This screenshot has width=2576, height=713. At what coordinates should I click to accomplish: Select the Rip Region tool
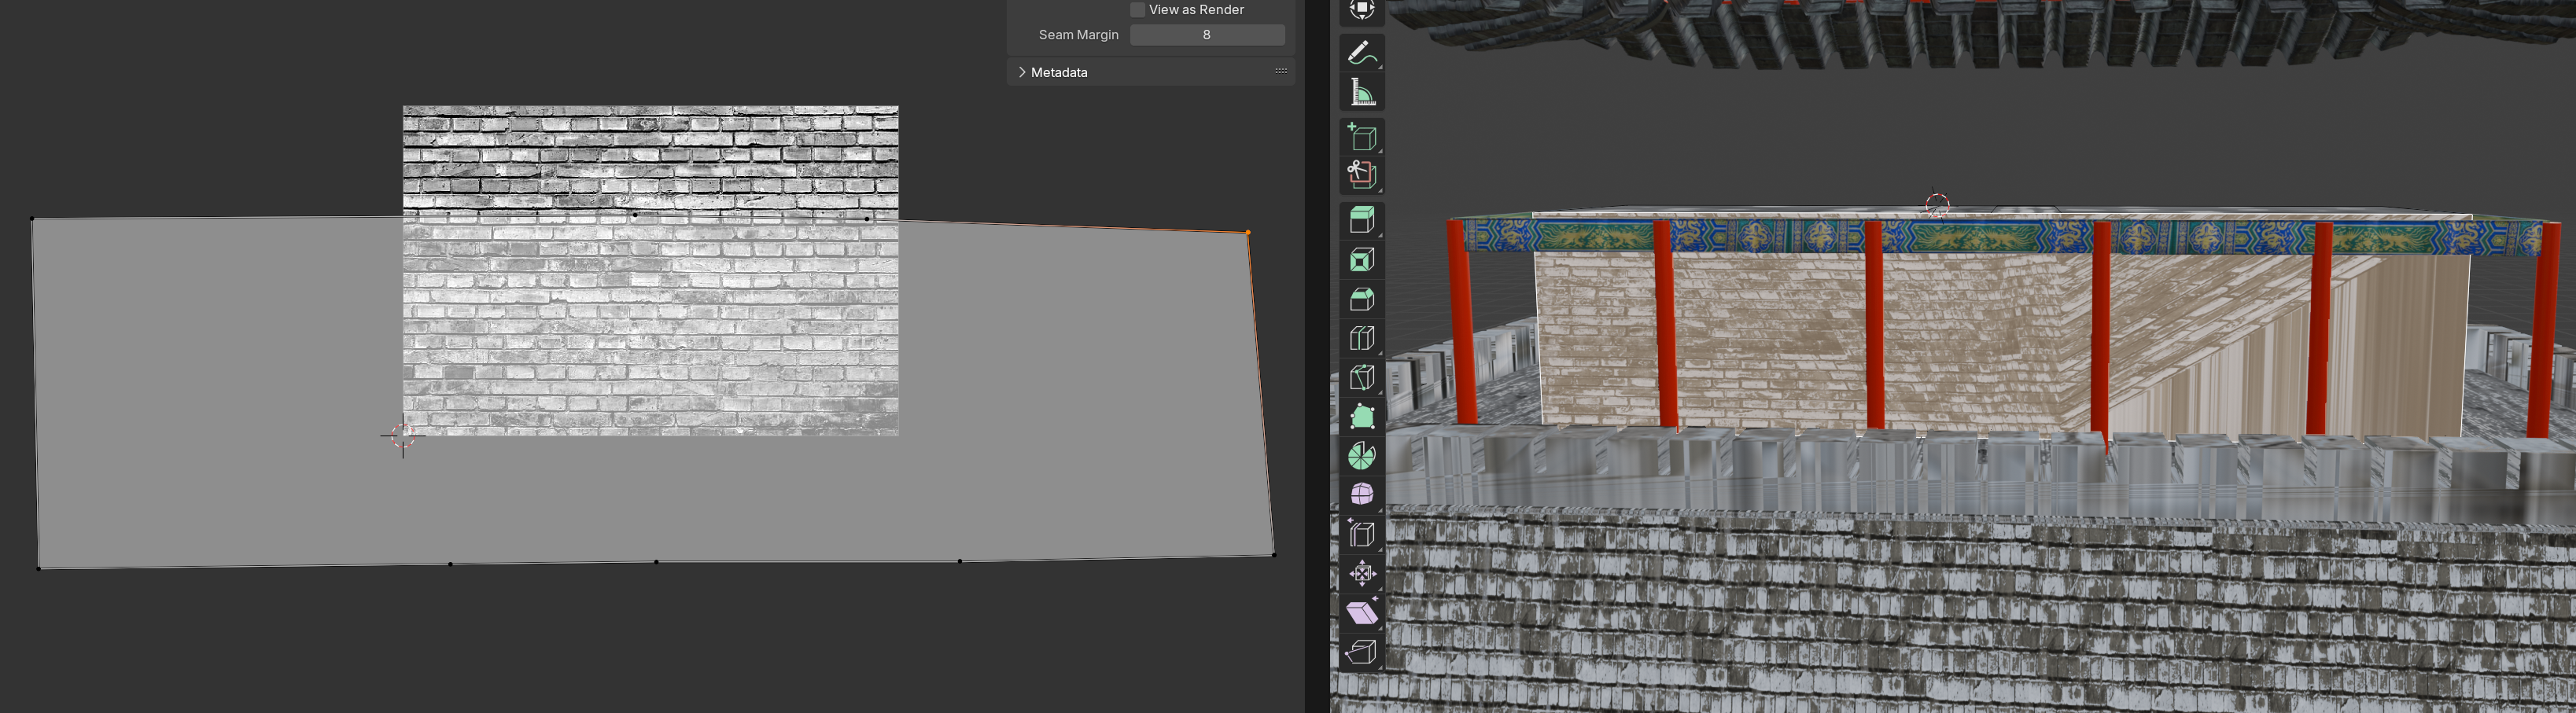(x=1362, y=650)
